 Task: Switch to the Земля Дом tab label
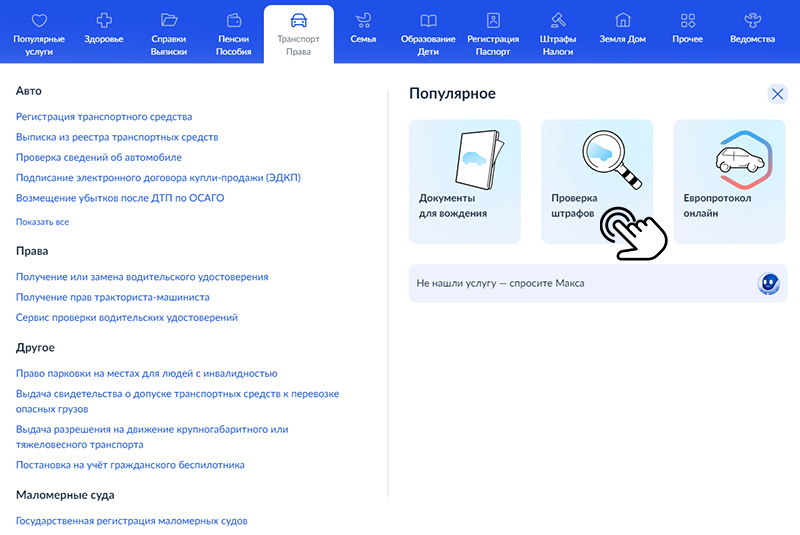622,39
